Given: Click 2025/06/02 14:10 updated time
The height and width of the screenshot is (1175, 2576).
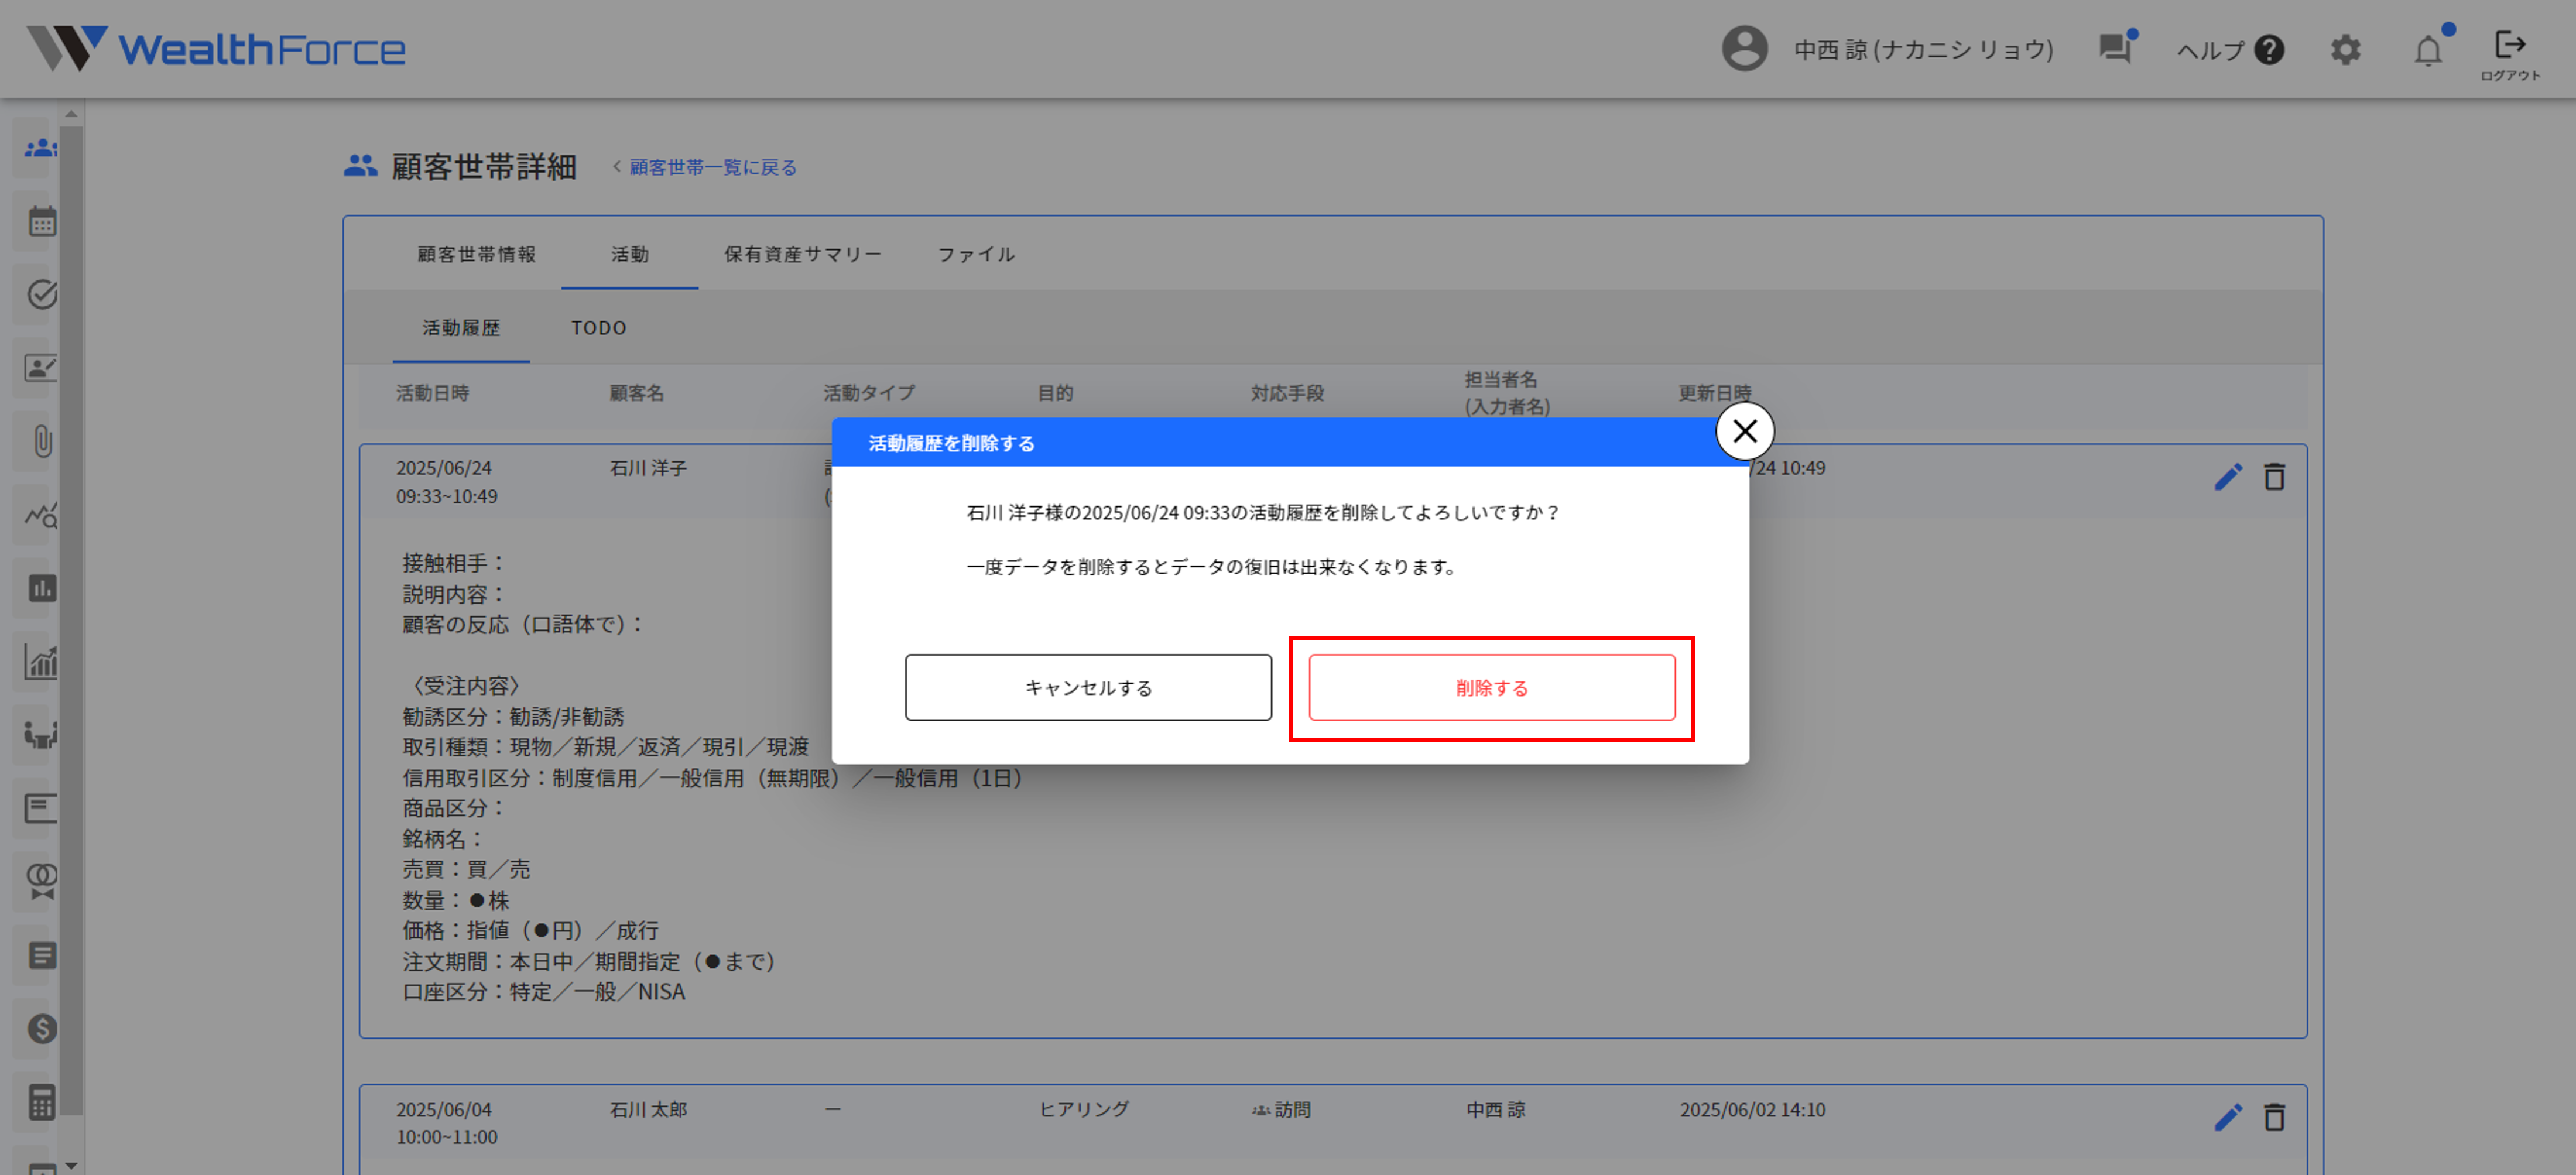Looking at the screenshot, I should (1752, 1109).
